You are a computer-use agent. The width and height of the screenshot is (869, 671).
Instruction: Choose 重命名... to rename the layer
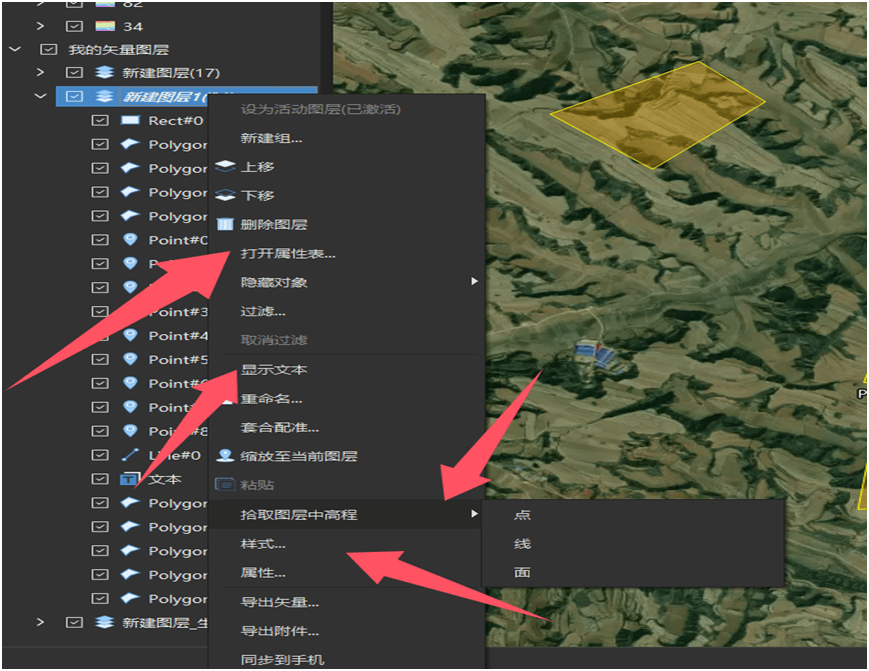(271, 398)
